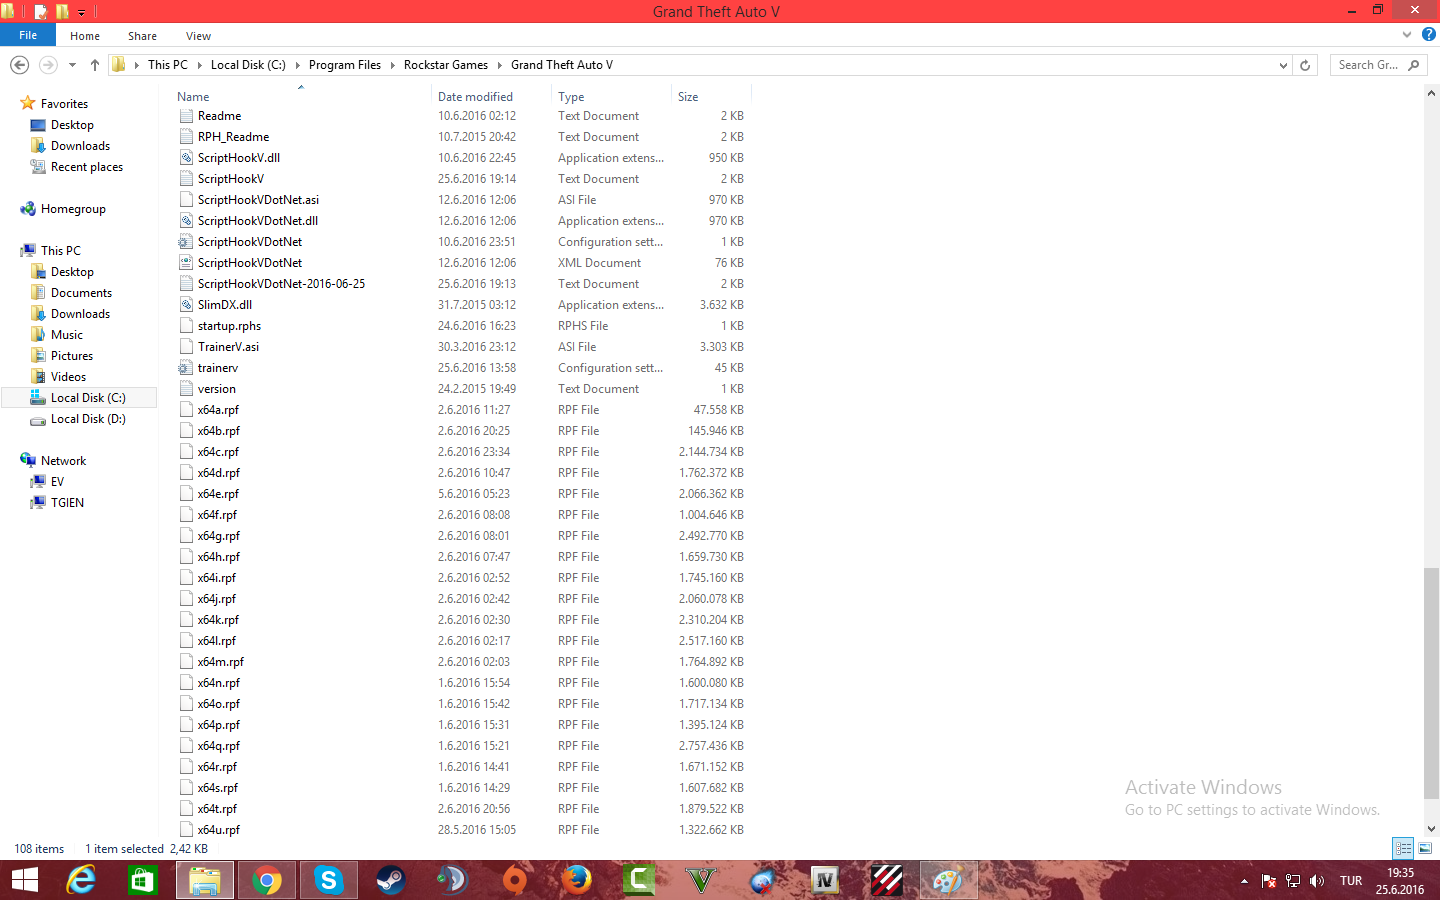This screenshot has width=1440, height=900.
Task: Open Google Chrome from the taskbar
Action: pos(267,880)
